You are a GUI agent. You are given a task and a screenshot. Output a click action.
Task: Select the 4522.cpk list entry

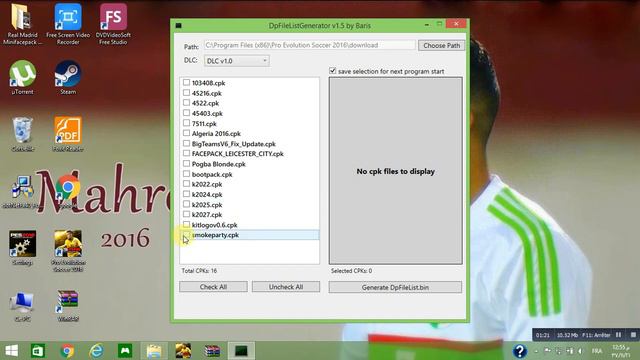pyautogui.click(x=205, y=103)
